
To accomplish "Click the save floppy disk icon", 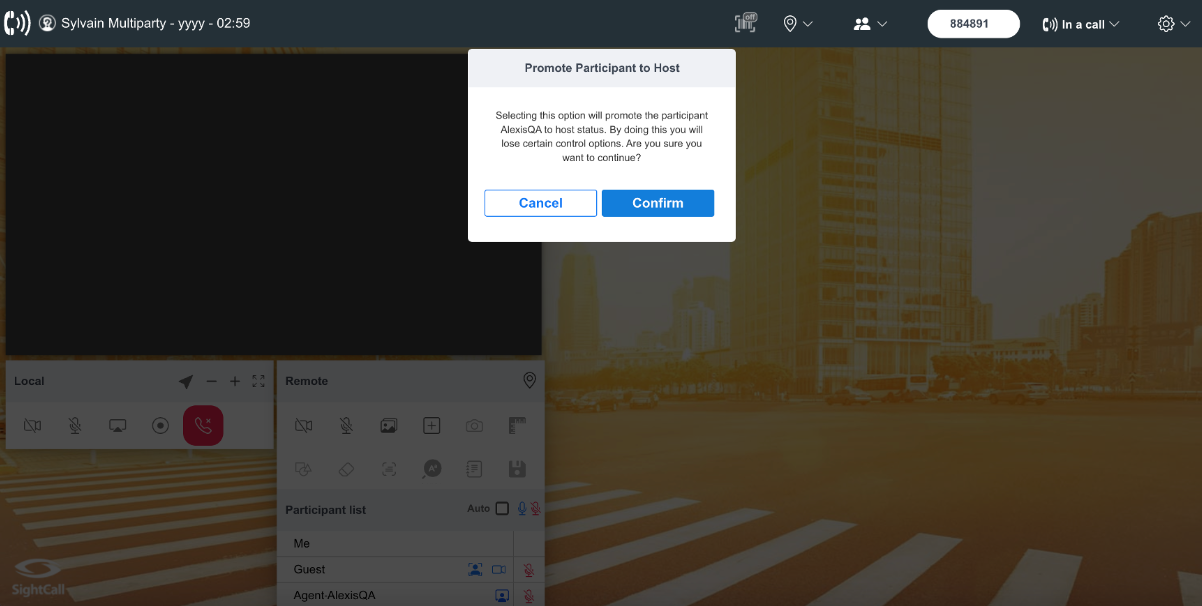I will click(x=517, y=468).
